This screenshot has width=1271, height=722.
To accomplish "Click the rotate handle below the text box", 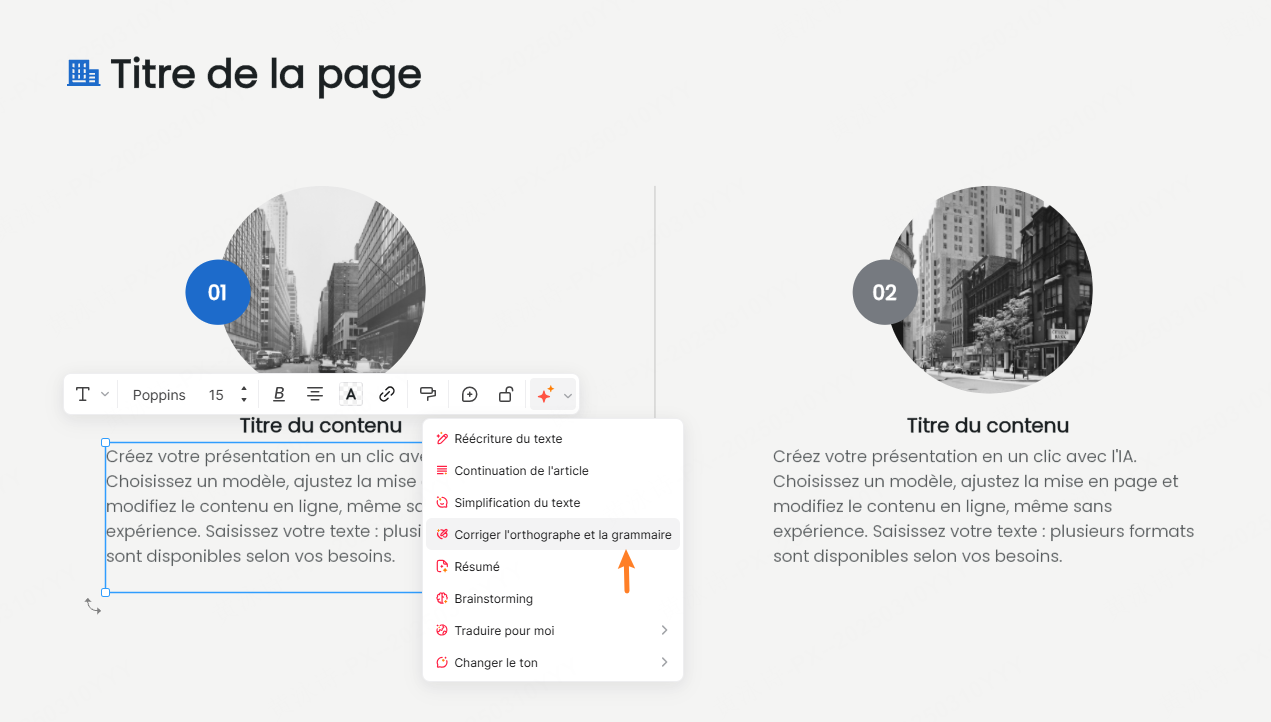I will (93, 606).
